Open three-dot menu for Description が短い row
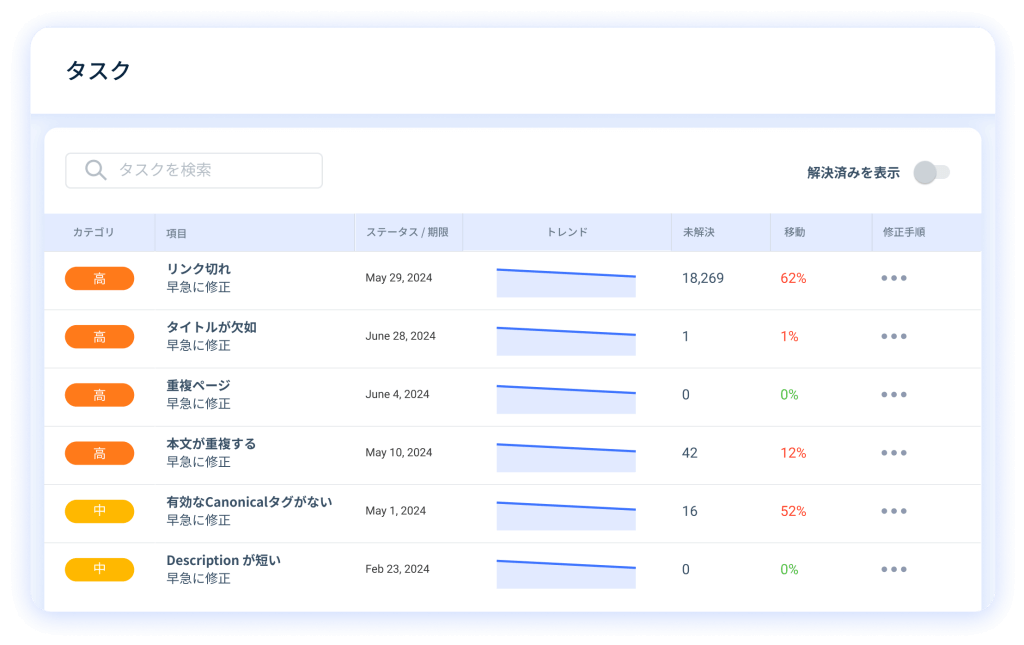The width and height of the screenshot is (1024, 645). pyautogui.click(x=894, y=569)
